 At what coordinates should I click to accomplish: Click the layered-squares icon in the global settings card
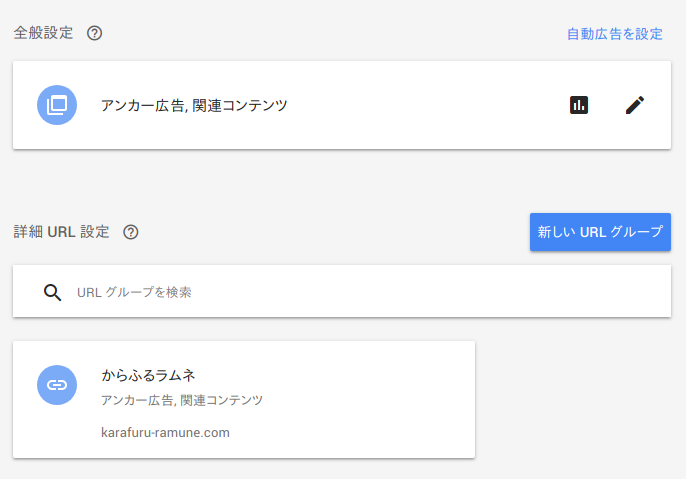pos(57,105)
